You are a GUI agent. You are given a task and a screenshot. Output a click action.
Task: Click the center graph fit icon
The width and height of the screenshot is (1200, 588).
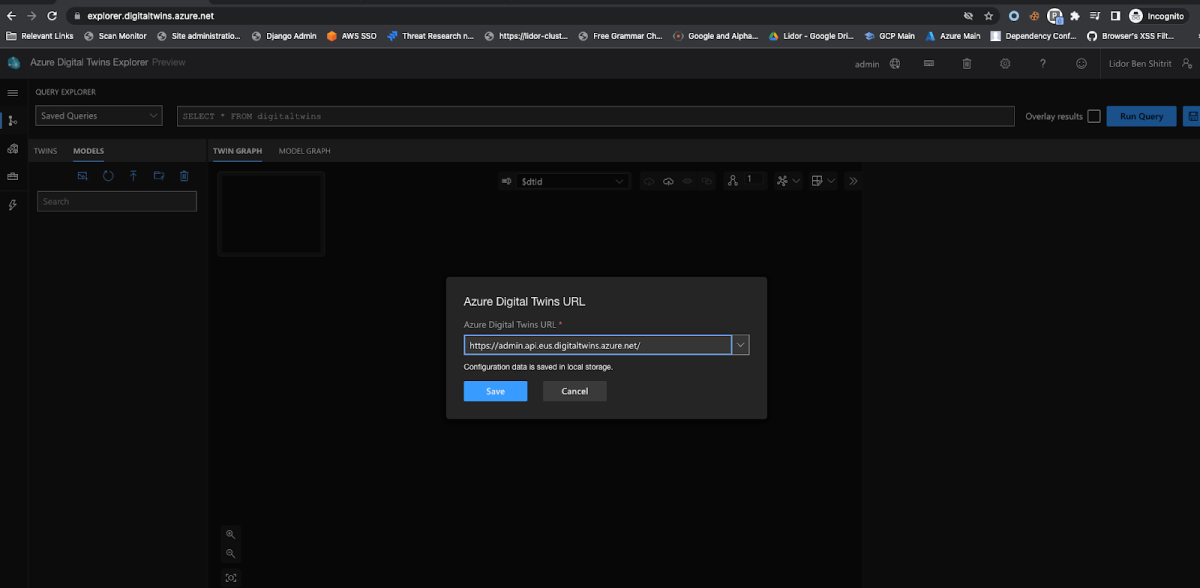[231, 577]
